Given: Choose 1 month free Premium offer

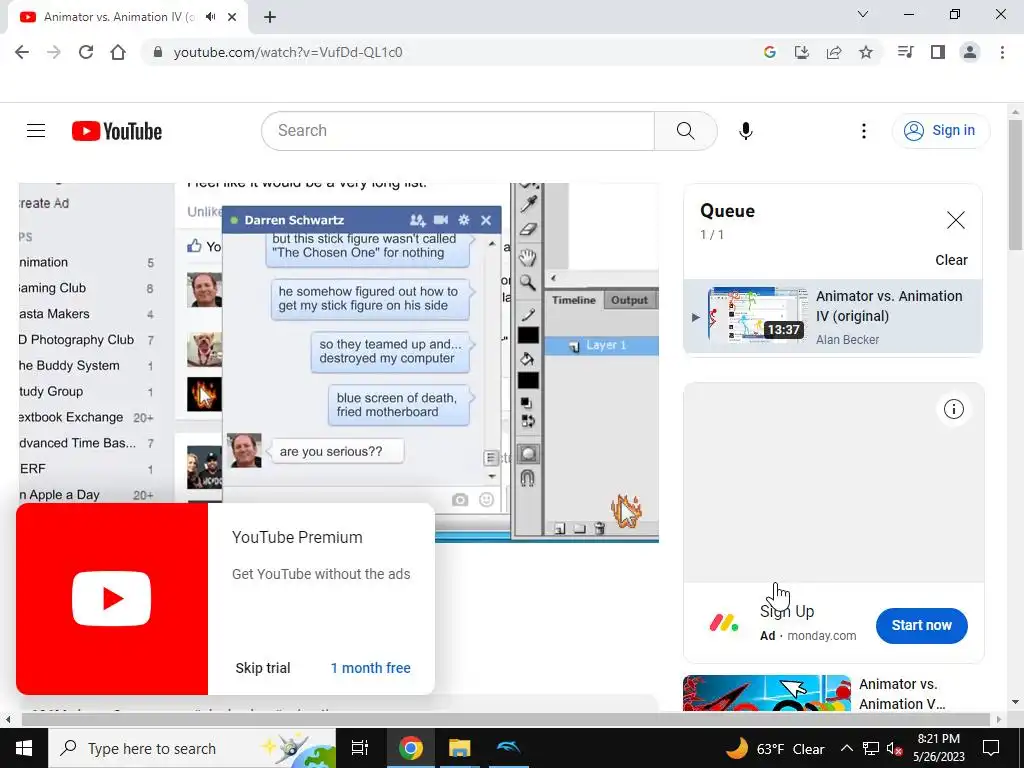Looking at the screenshot, I should coord(370,668).
